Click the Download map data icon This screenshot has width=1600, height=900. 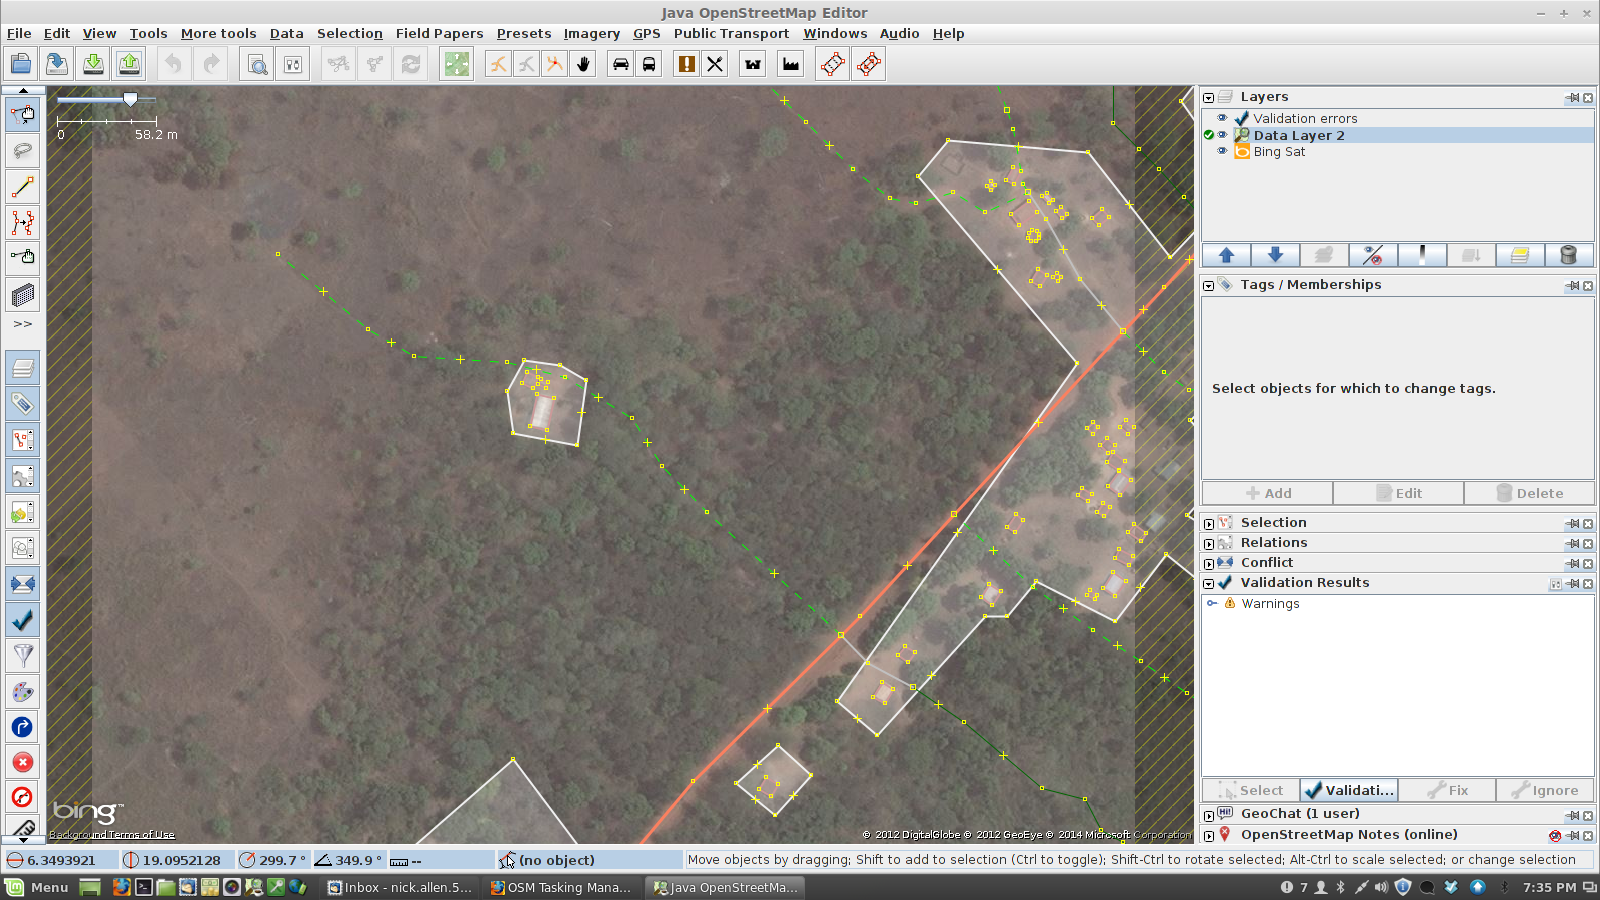point(93,64)
